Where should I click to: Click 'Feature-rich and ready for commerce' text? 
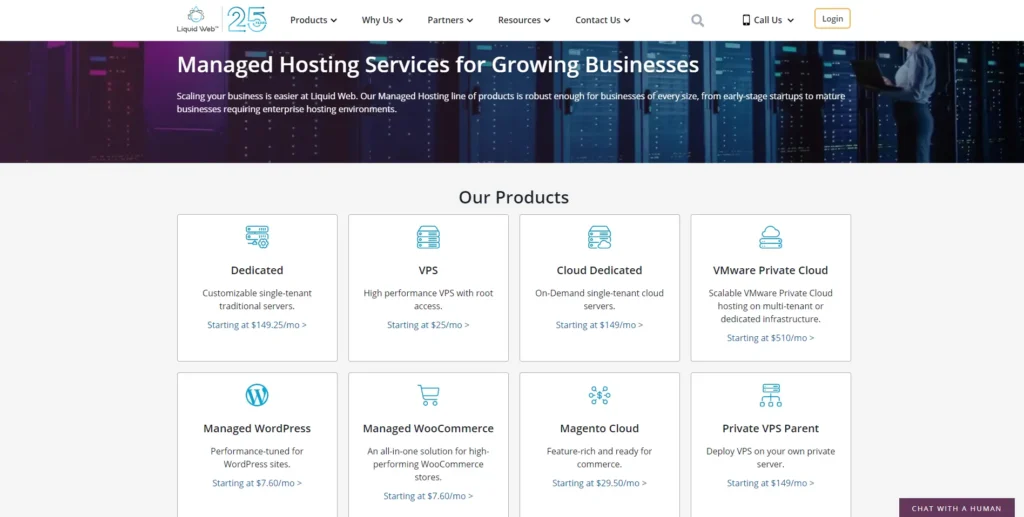(x=599, y=458)
